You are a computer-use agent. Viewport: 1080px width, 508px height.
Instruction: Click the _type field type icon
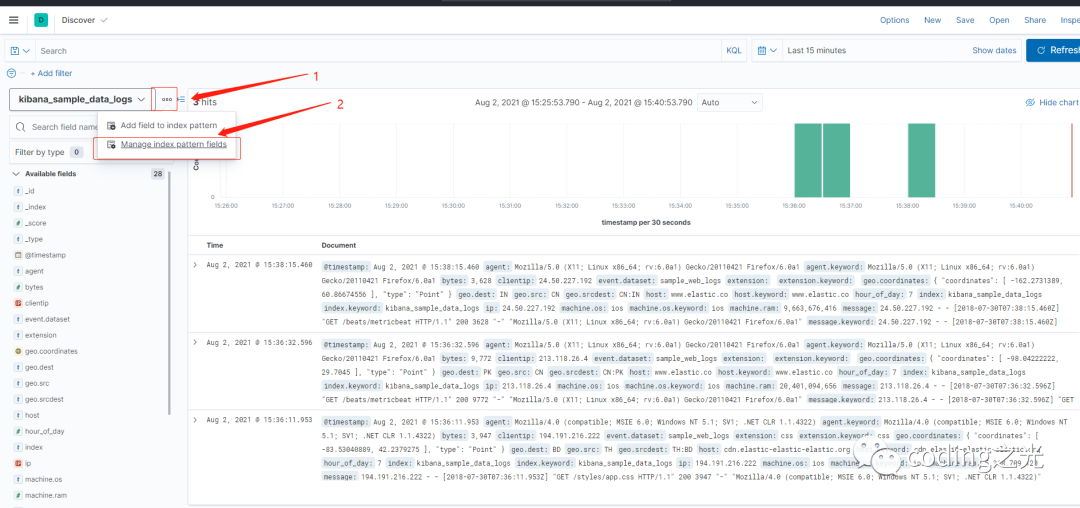(x=18, y=239)
